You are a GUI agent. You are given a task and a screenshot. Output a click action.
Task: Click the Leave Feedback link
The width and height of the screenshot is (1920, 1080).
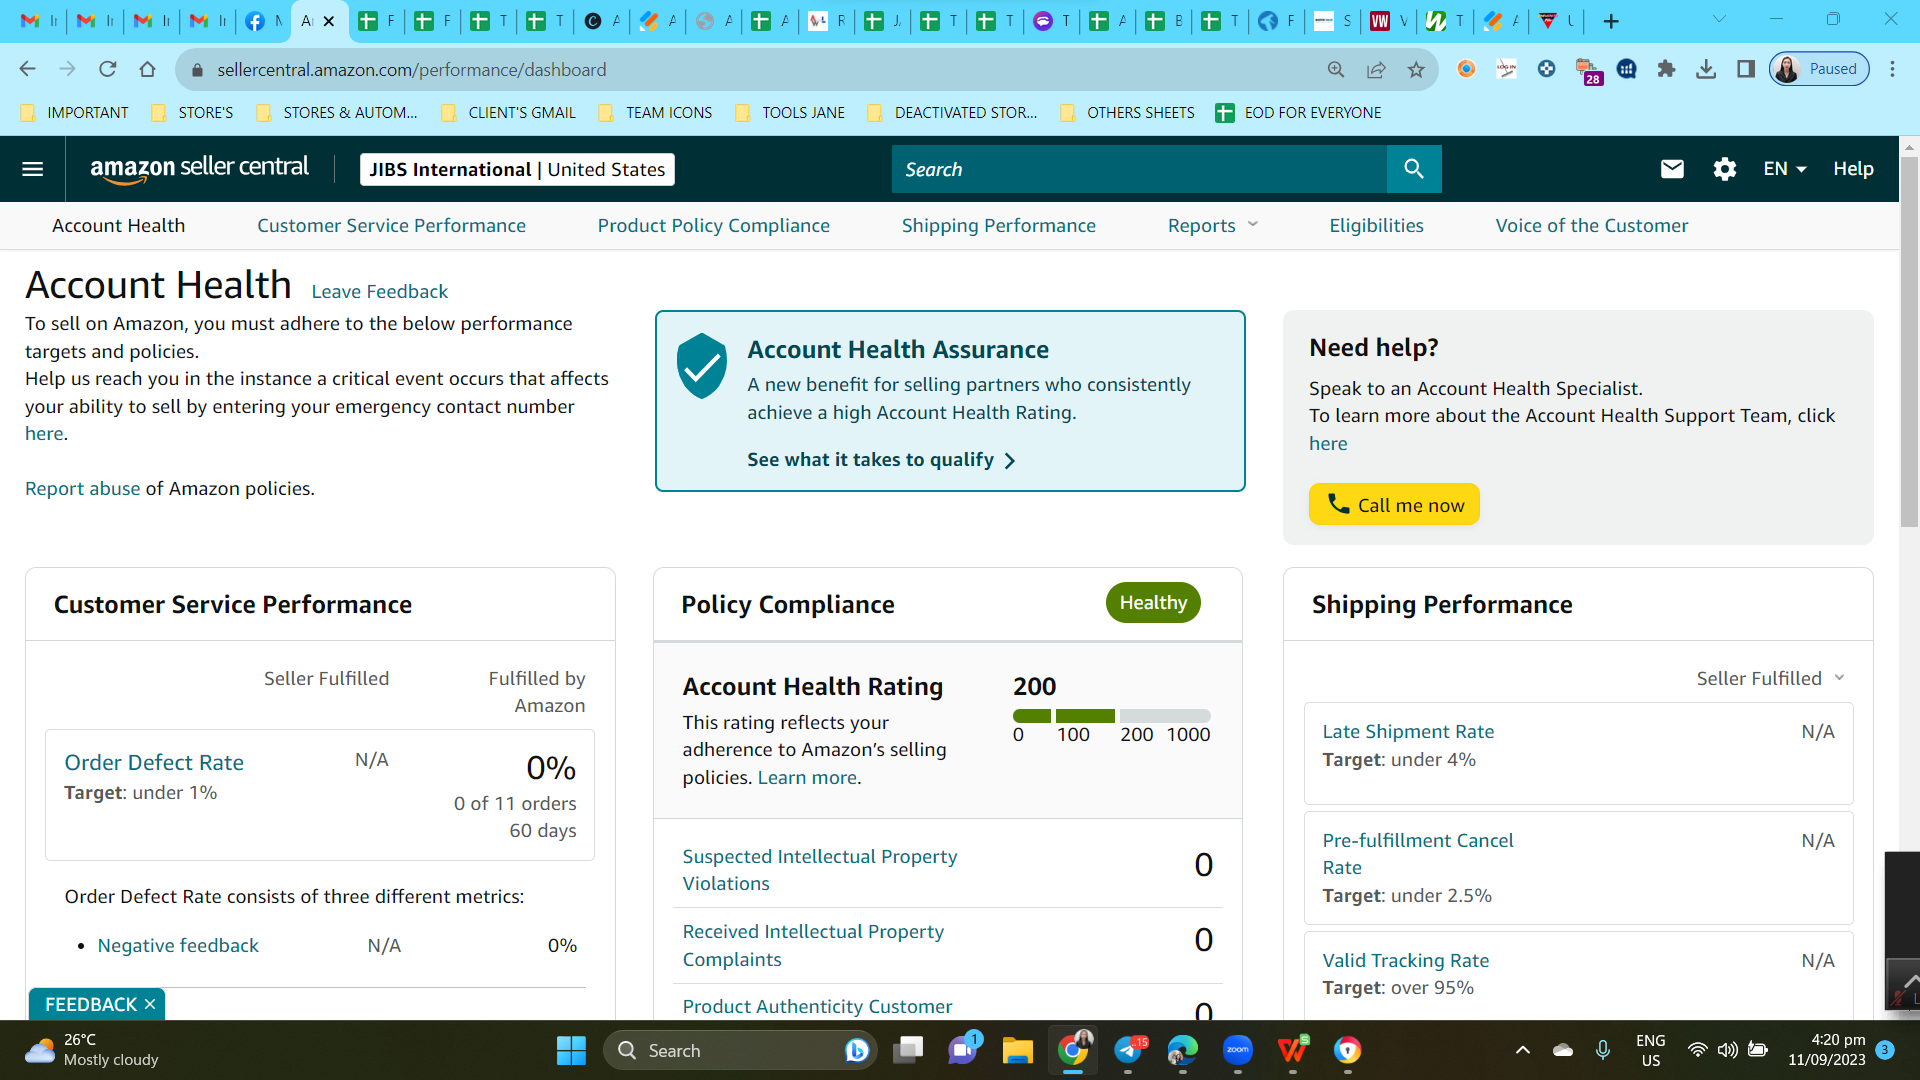click(380, 291)
